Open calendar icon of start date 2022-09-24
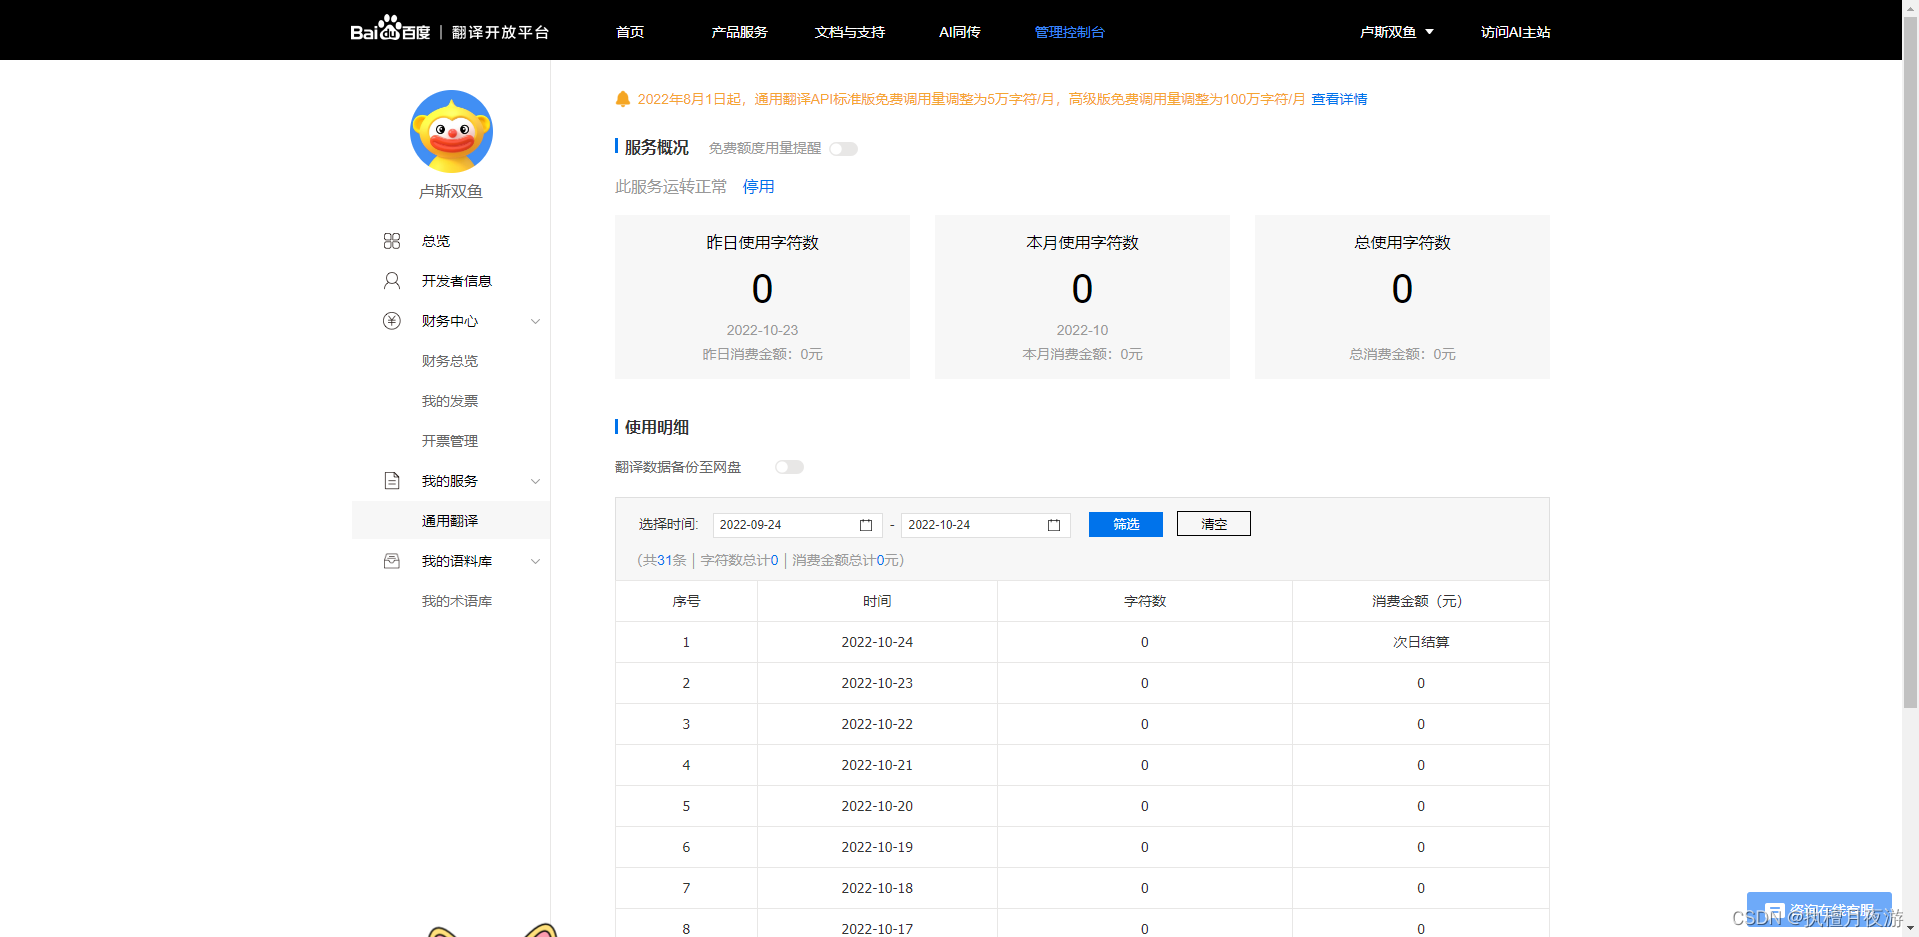This screenshot has width=1919, height=937. (866, 525)
